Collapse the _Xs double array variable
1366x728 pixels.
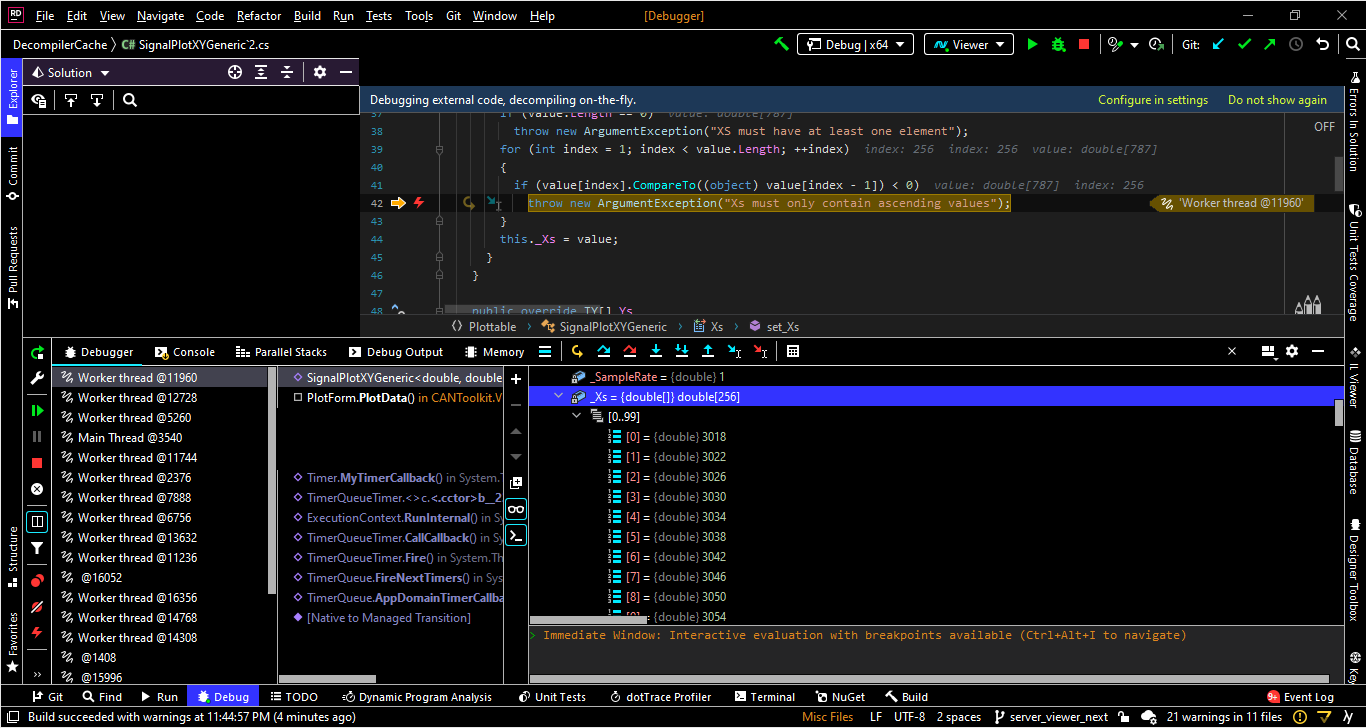pyautogui.click(x=559, y=396)
